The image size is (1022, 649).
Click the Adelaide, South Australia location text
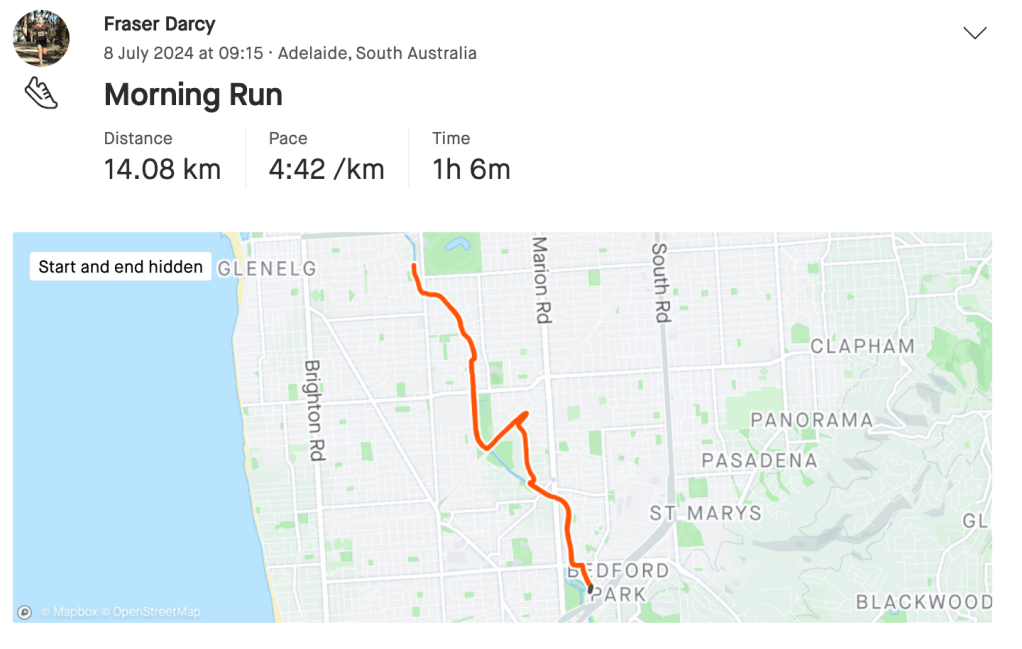tap(377, 53)
